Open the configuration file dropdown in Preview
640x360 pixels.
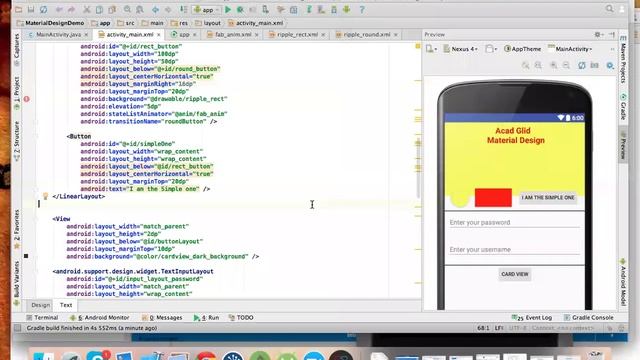click(x=431, y=49)
